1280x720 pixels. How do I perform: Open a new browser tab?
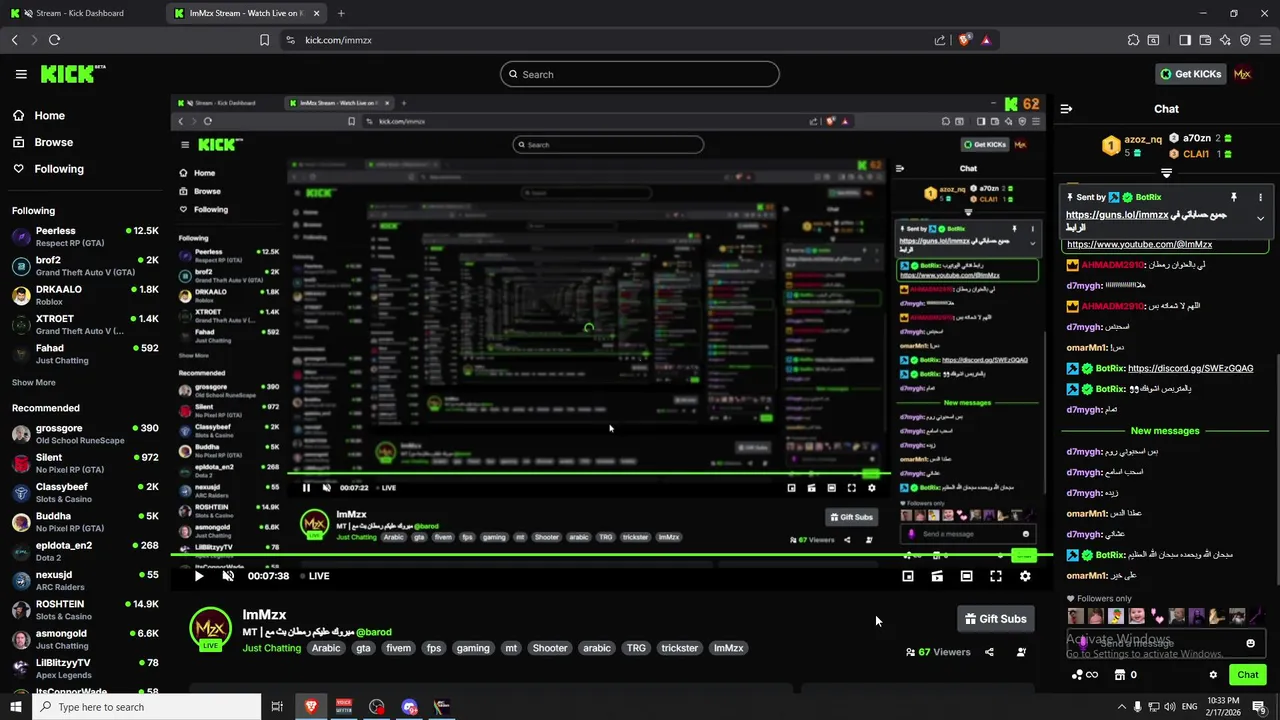341,13
